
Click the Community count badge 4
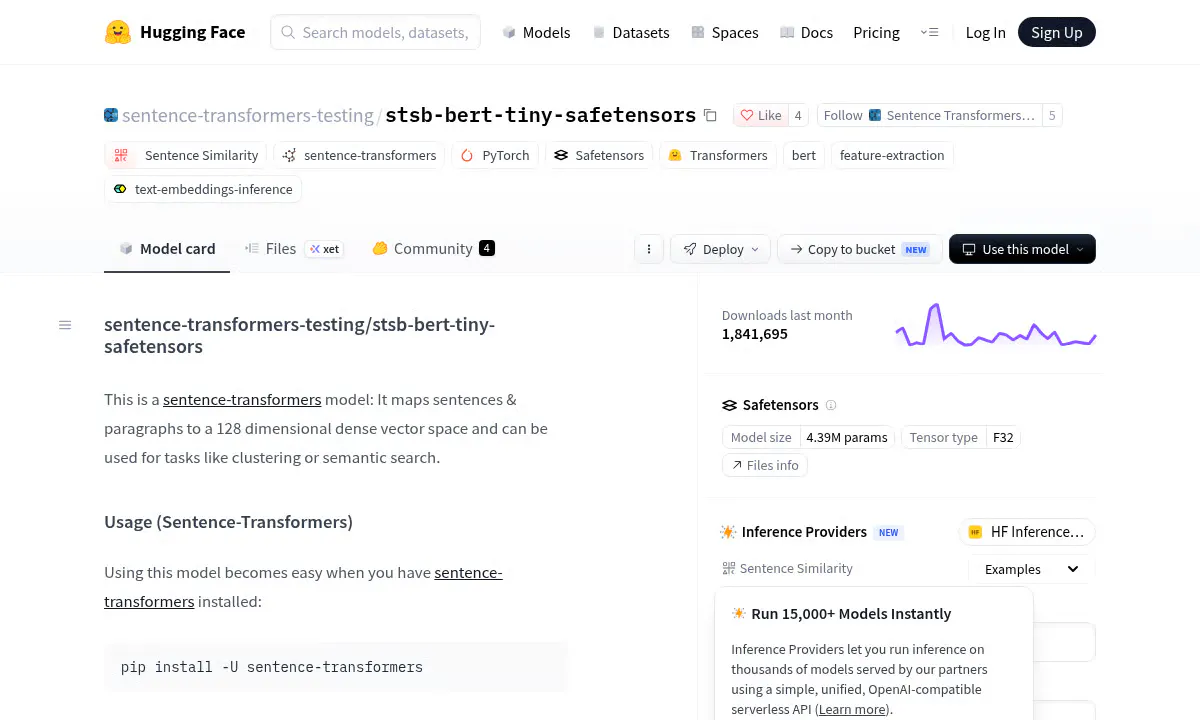487,248
